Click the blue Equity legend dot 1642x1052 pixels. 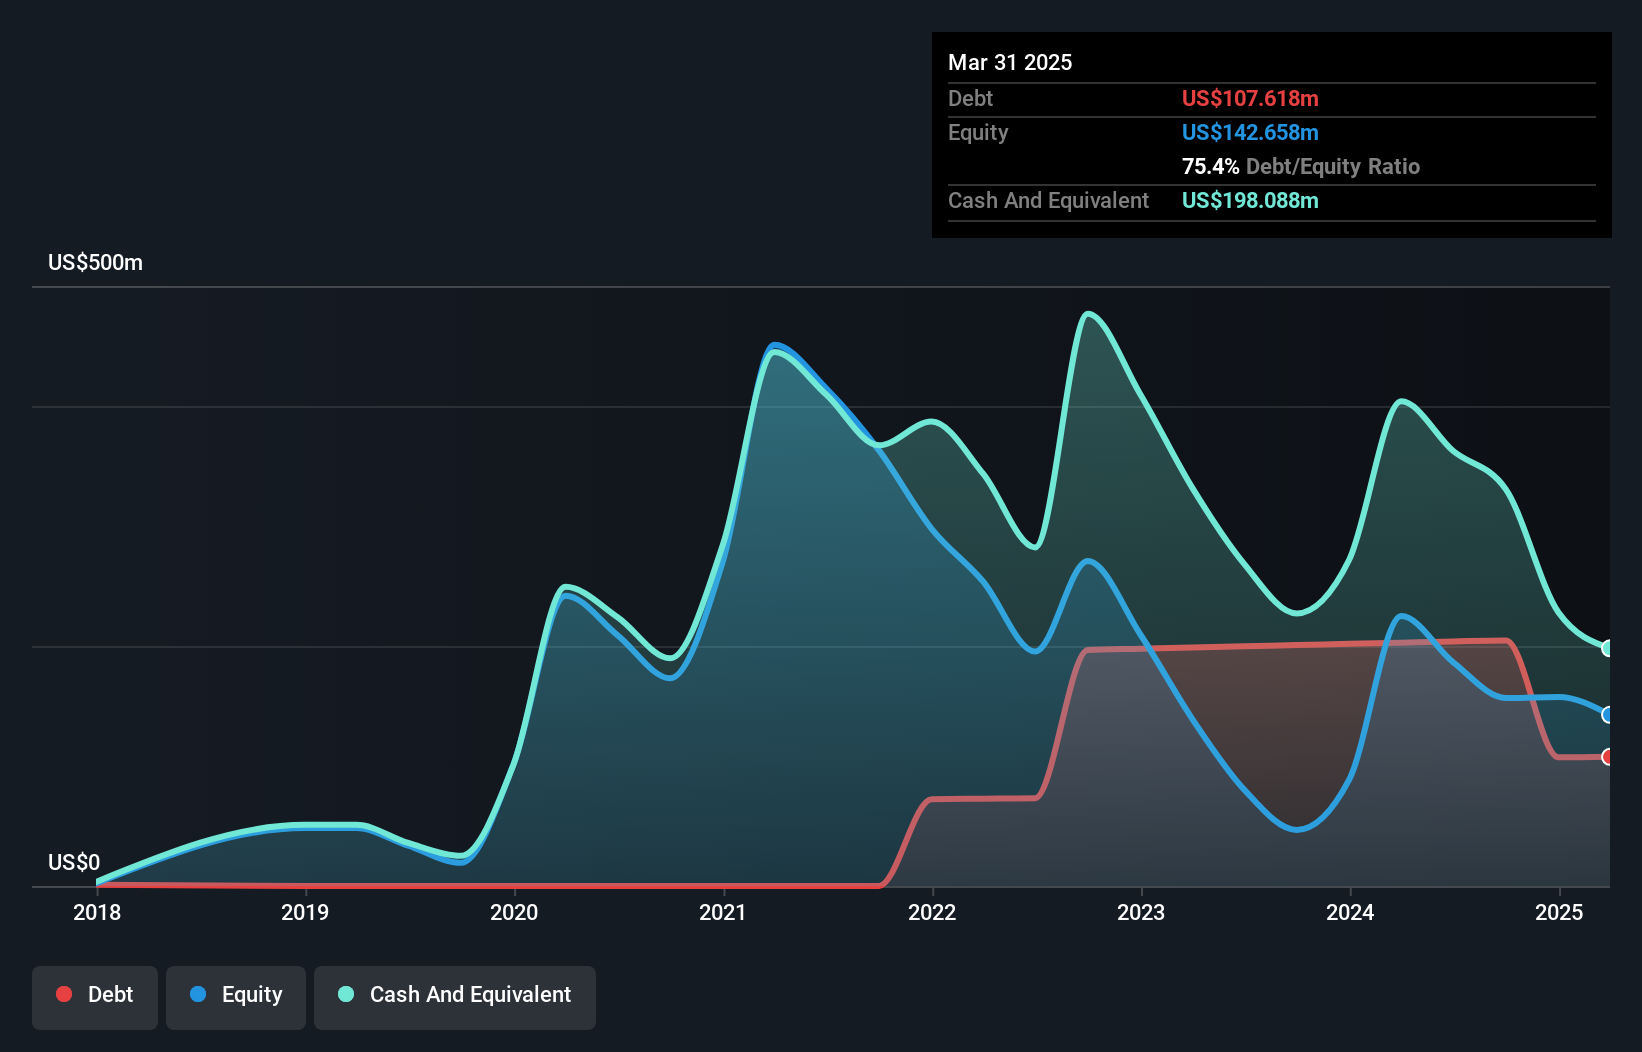[x=198, y=994]
